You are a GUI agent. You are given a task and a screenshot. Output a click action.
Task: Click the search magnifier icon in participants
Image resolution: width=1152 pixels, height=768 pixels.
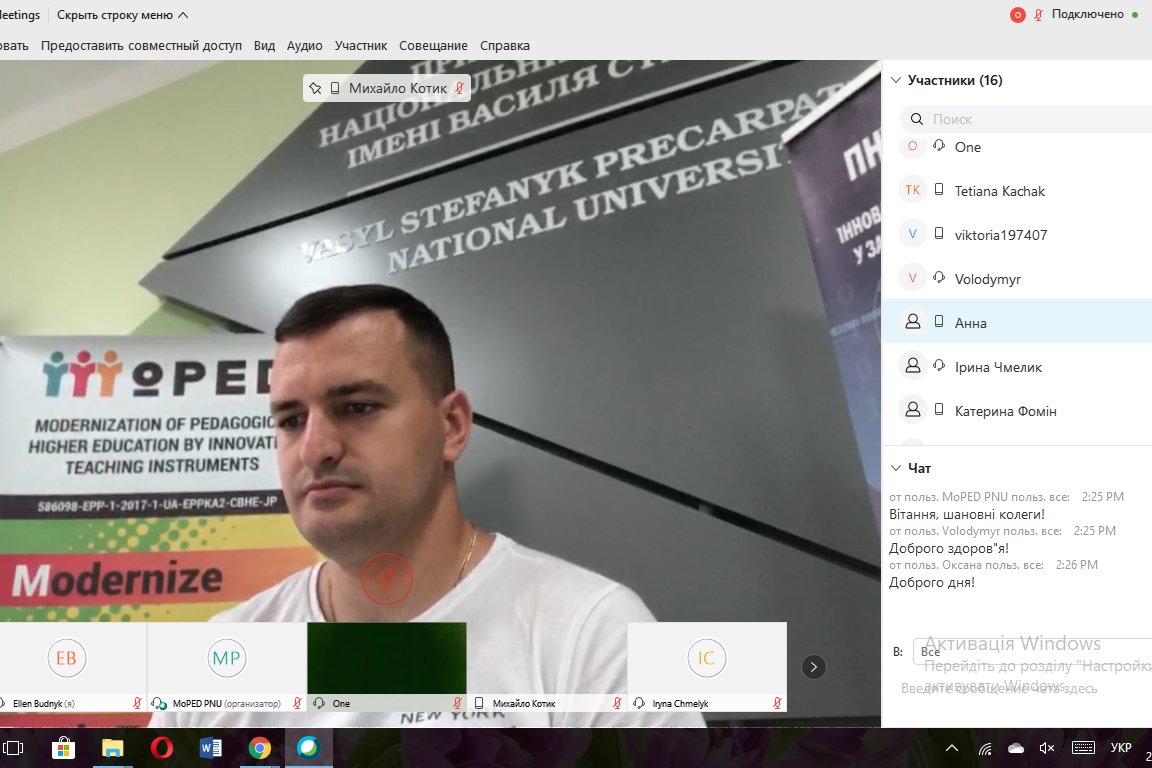(917, 119)
